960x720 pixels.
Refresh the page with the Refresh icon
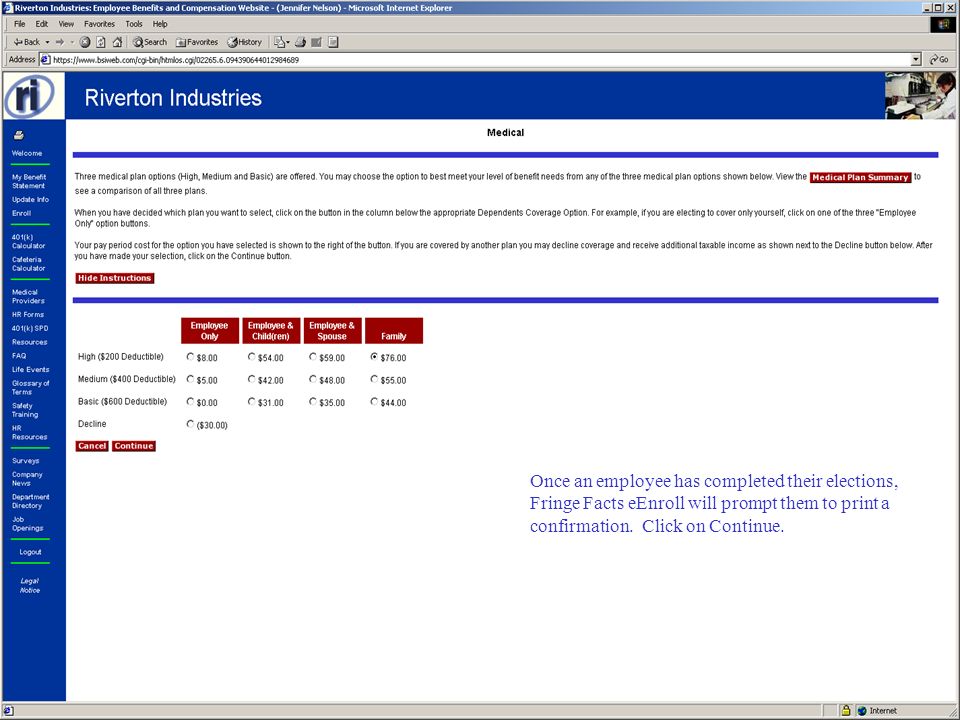tap(101, 42)
